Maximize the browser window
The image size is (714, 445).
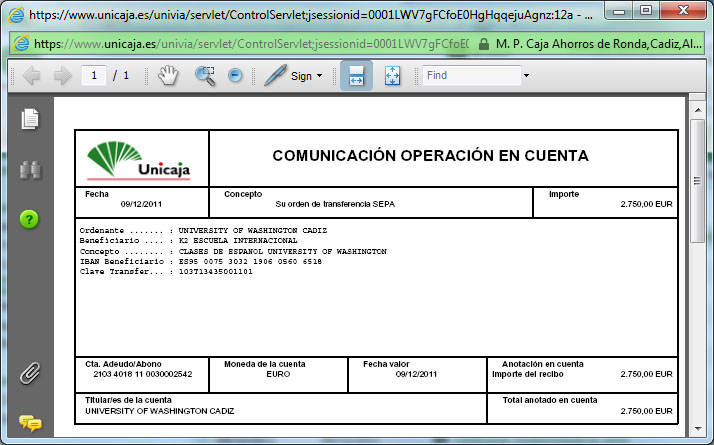click(x=645, y=11)
